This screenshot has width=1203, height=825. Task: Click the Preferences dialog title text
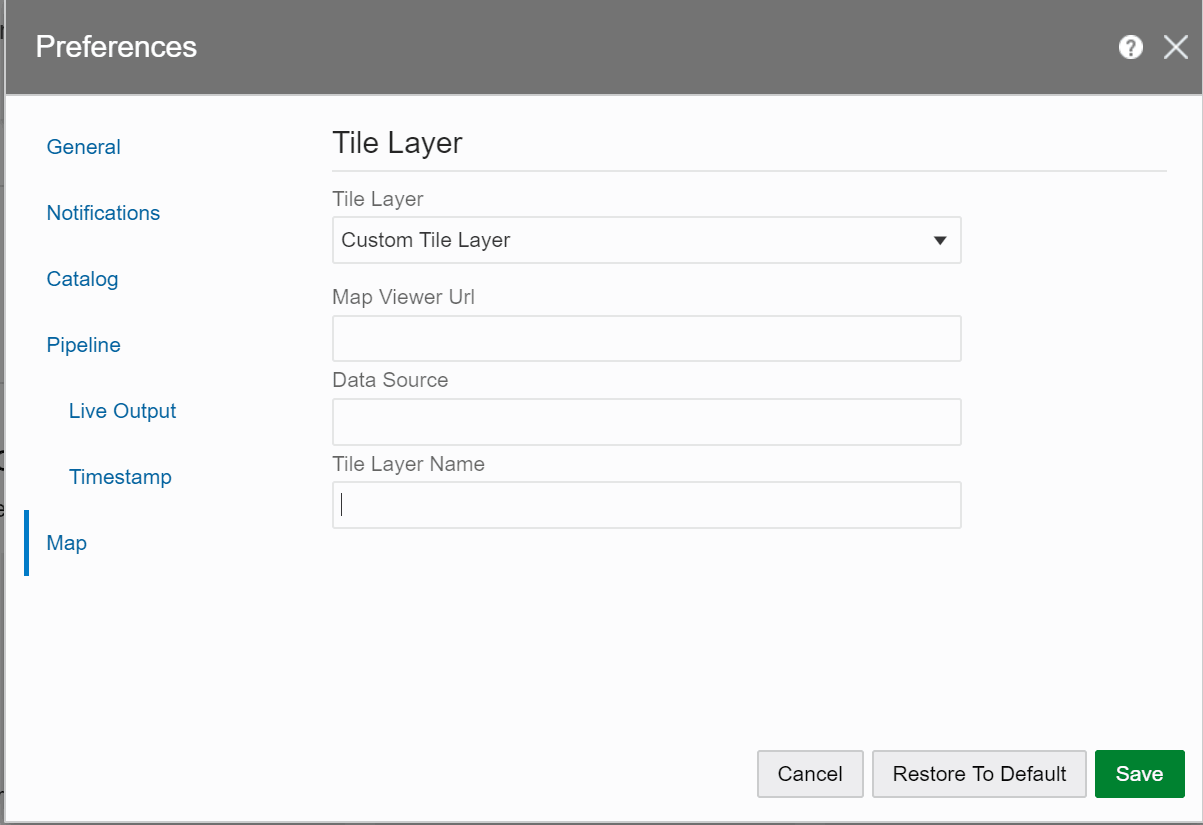click(116, 46)
